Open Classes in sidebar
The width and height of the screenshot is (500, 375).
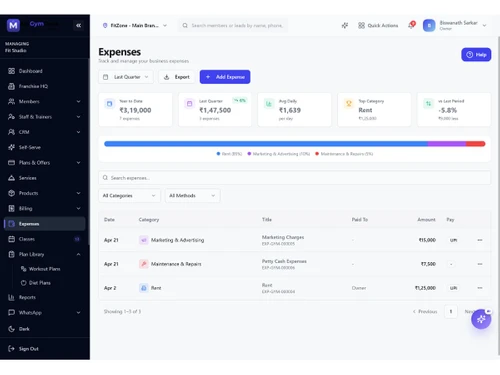[45, 239]
